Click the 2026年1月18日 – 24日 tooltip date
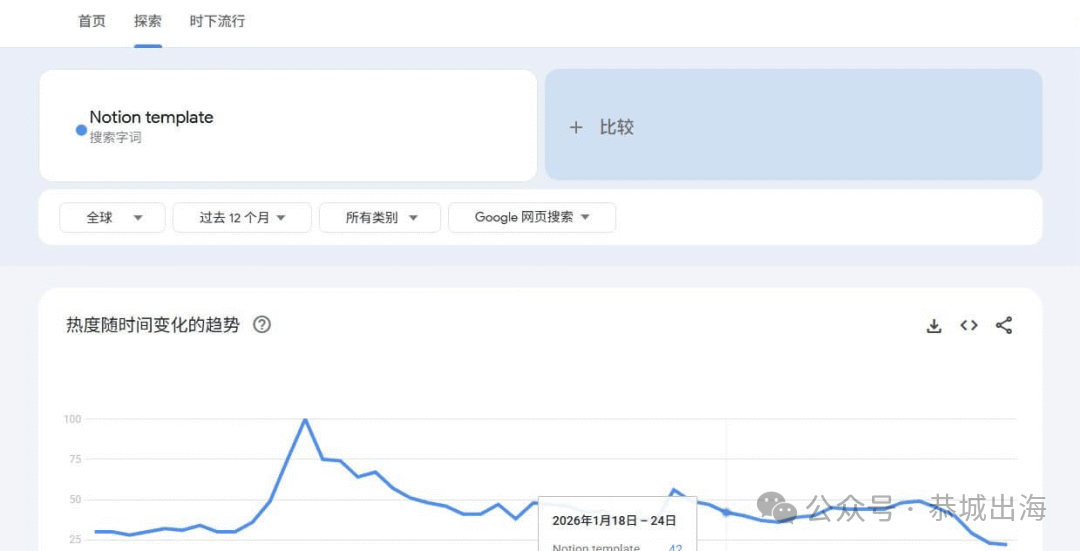This screenshot has width=1080, height=551. tap(614, 521)
